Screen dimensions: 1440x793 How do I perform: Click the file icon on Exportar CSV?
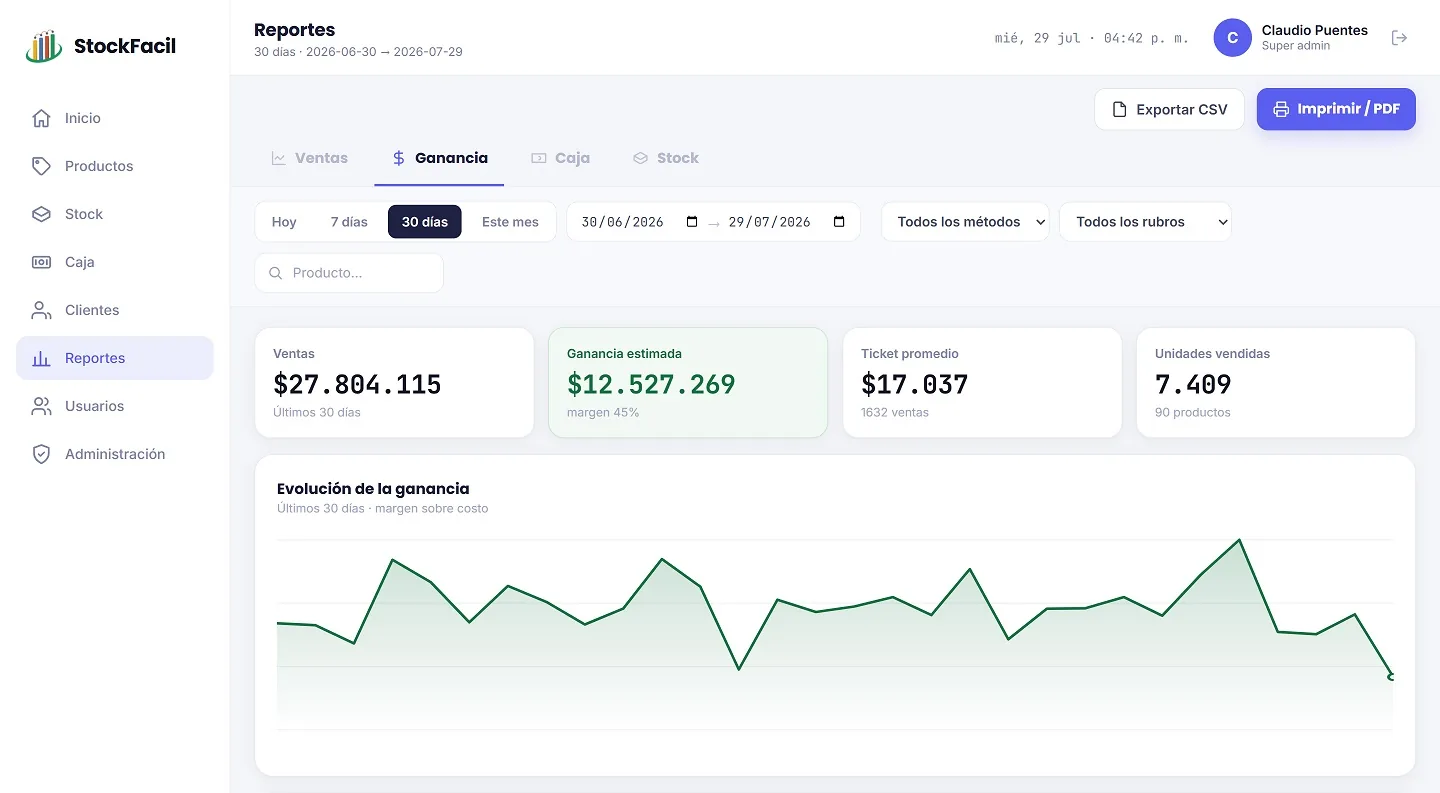coord(1119,109)
